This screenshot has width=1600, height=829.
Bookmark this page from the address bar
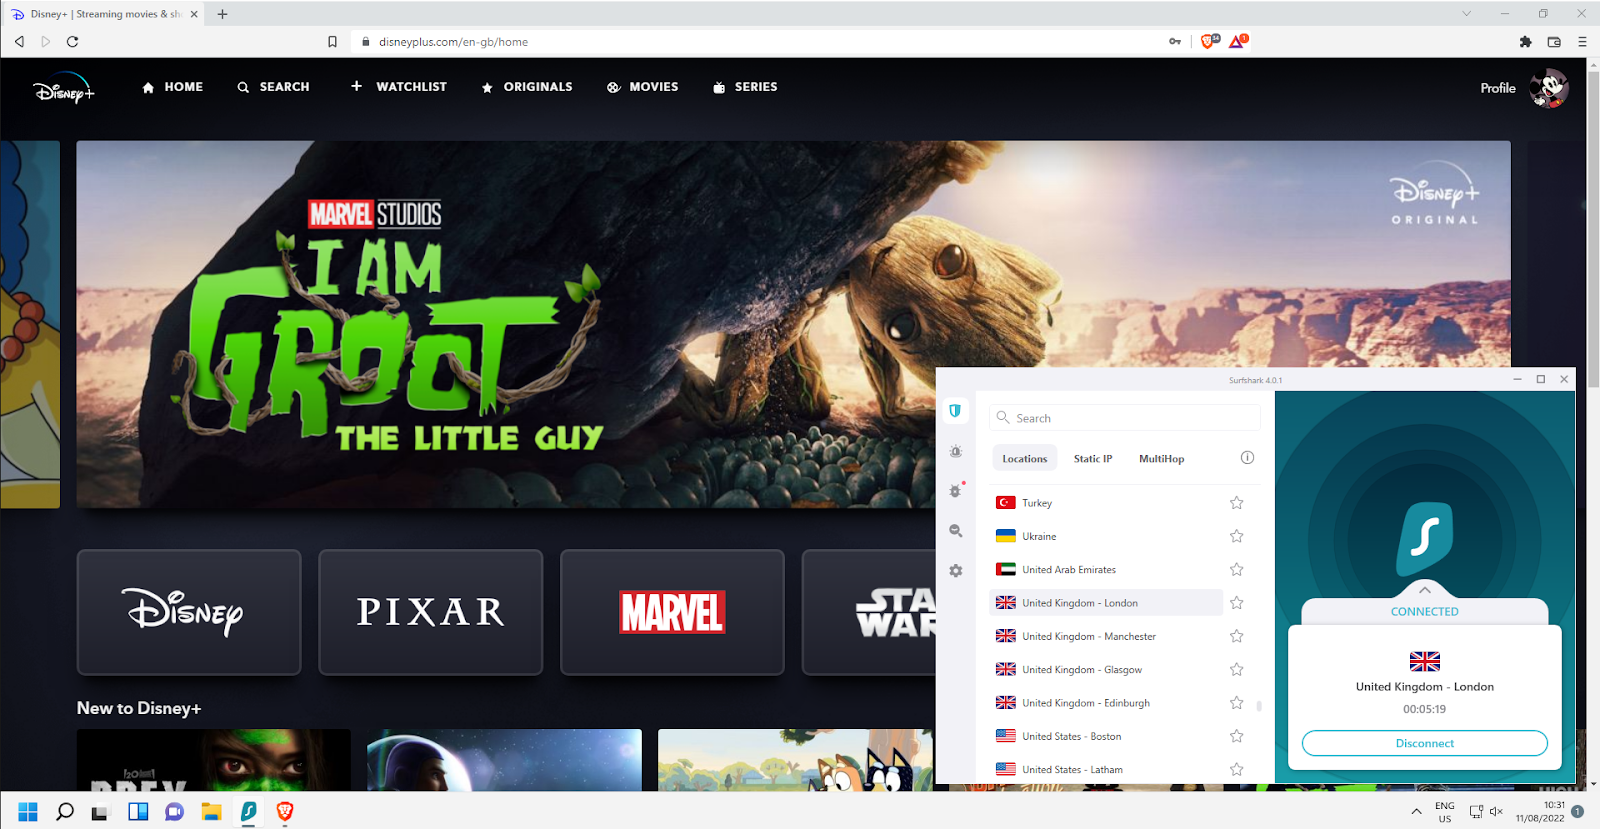332,42
